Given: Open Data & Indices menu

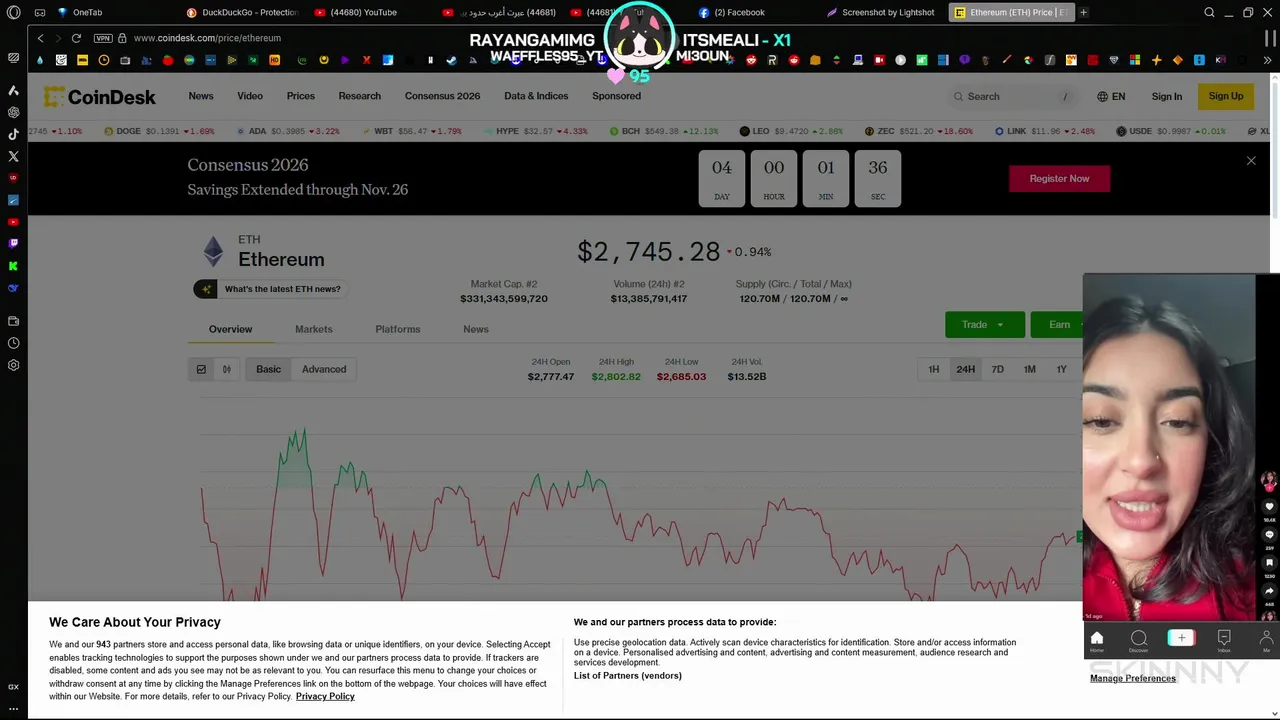Looking at the screenshot, I should point(536,96).
